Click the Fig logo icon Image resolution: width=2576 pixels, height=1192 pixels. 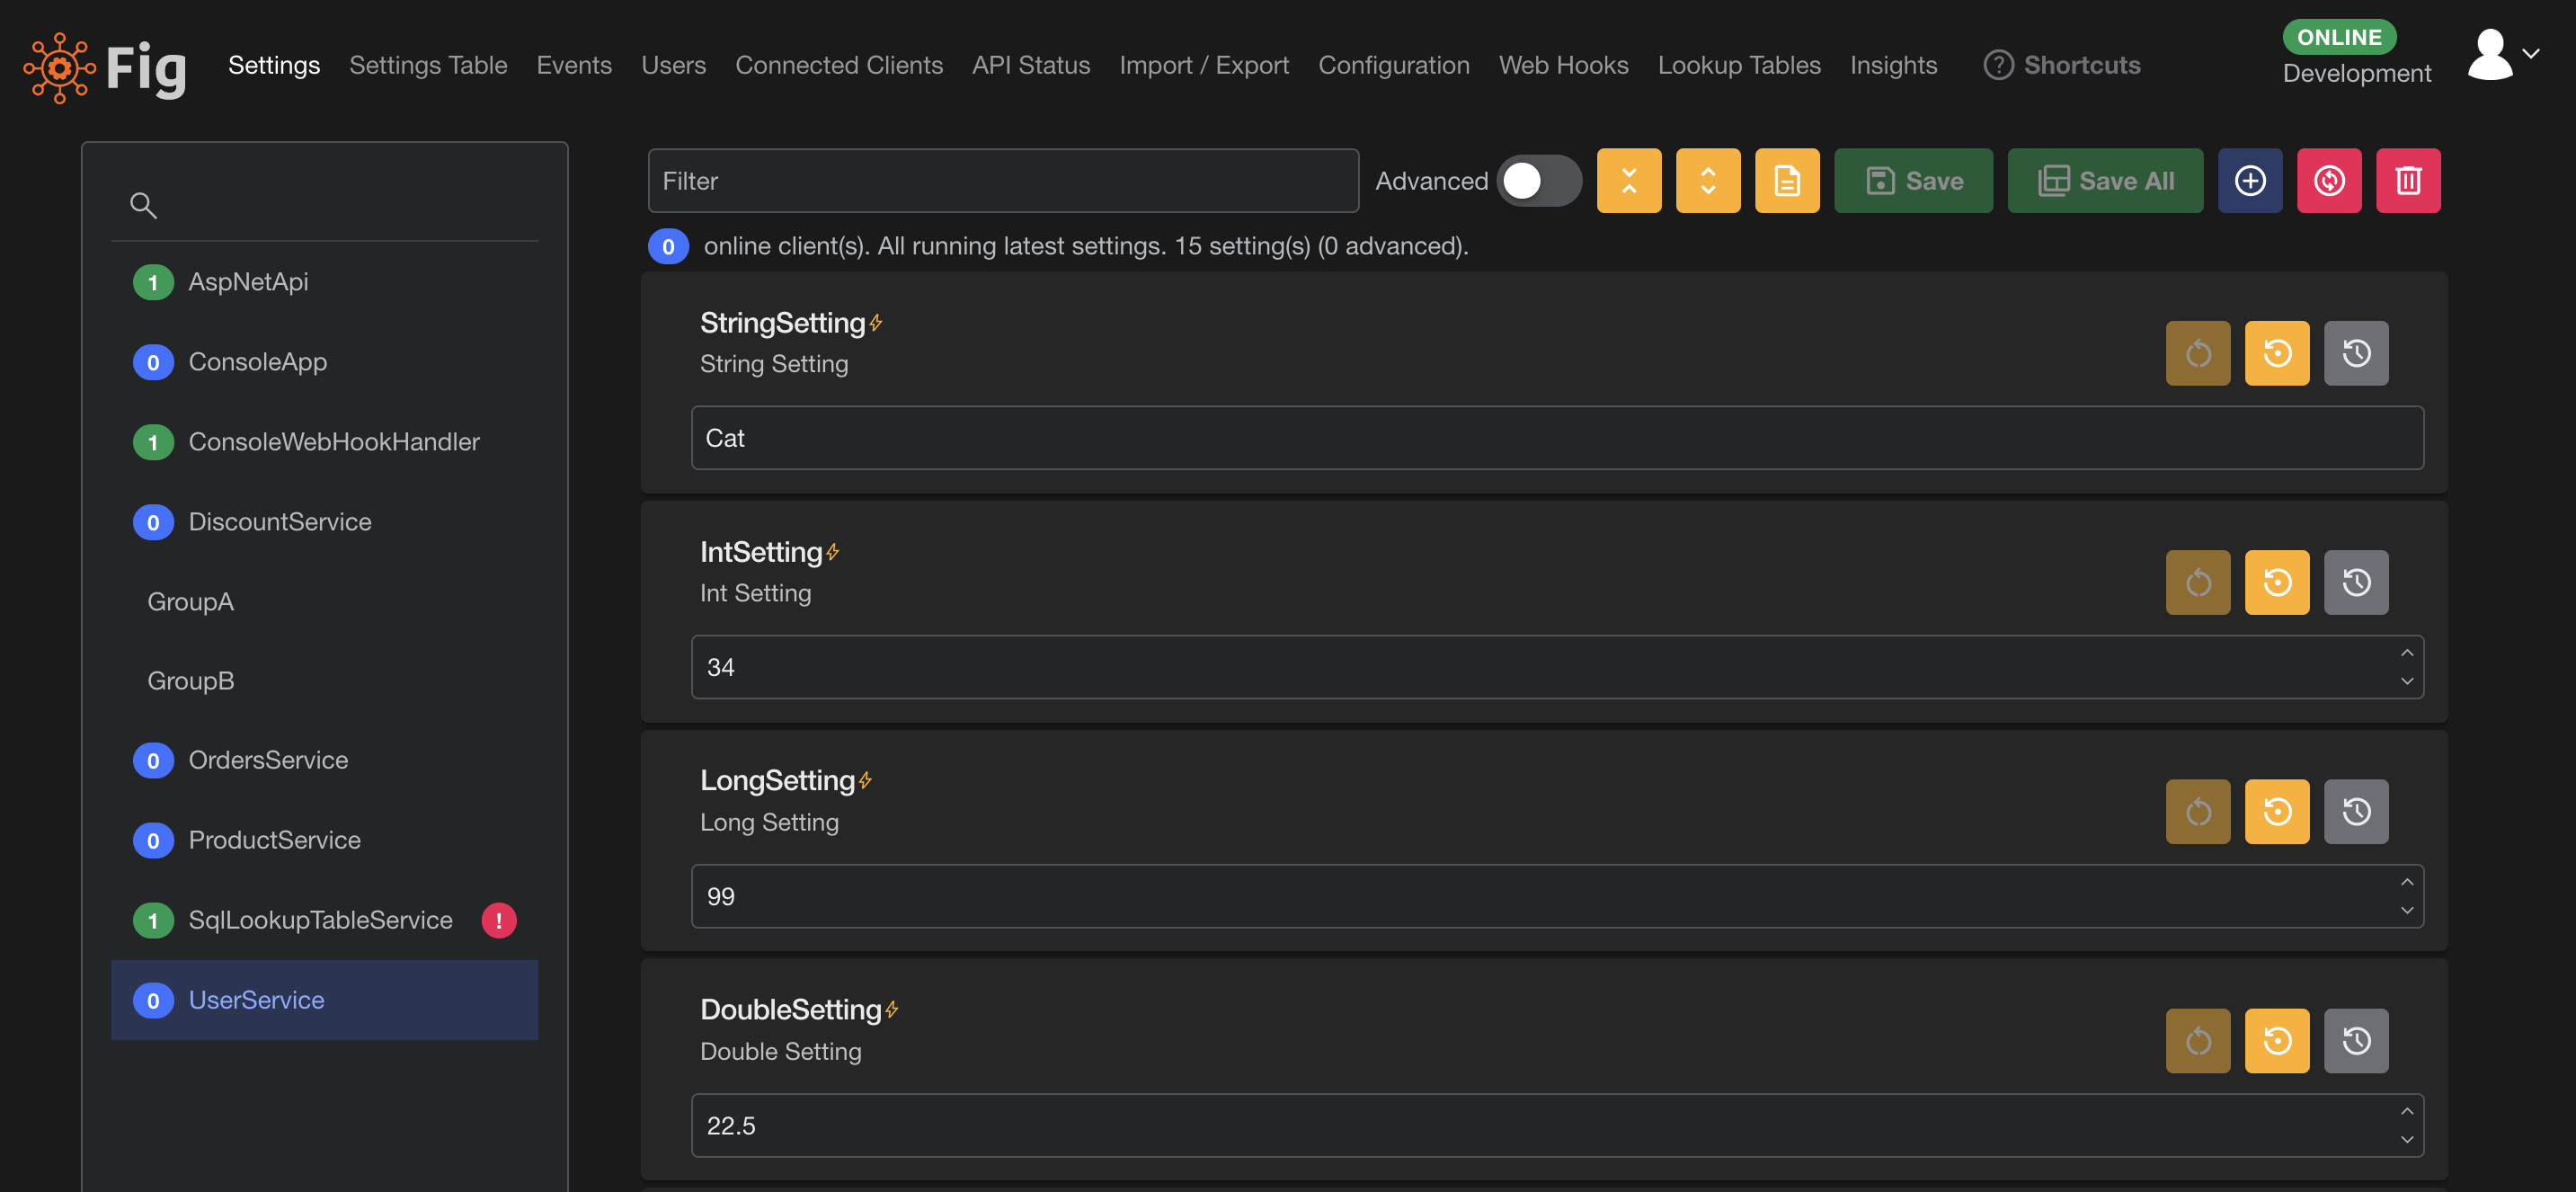(60, 67)
